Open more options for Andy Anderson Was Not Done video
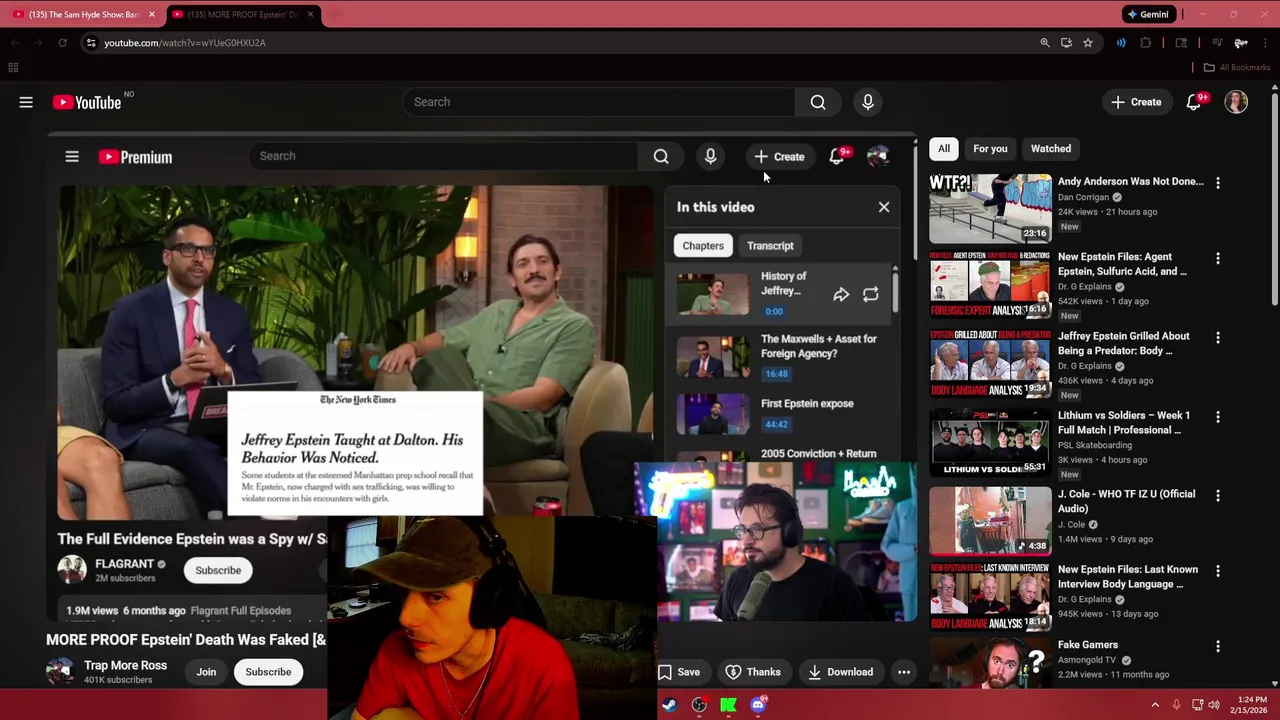The image size is (1280, 720). click(1217, 183)
